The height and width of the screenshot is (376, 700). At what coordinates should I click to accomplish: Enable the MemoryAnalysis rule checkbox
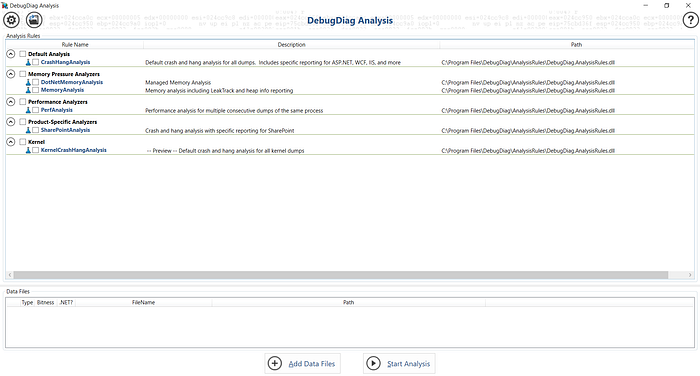click(35, 90)
